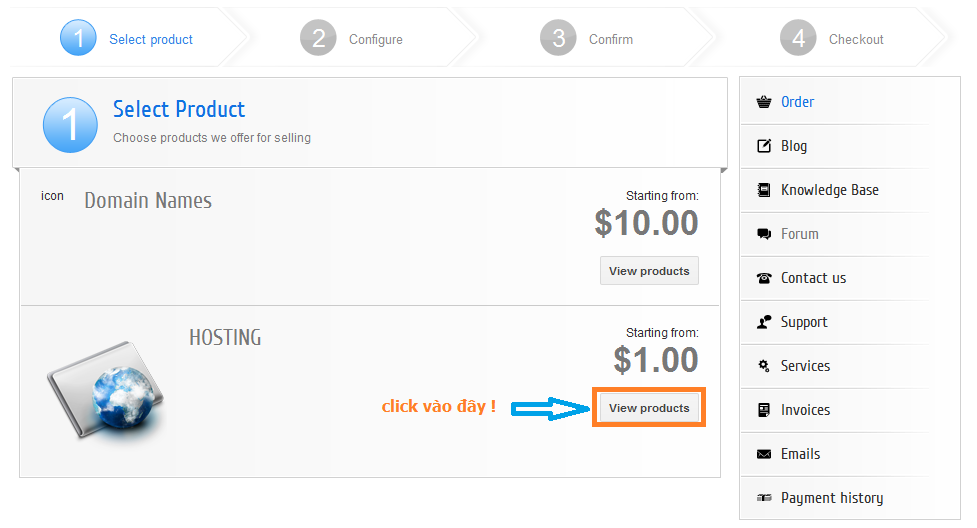The image size is (977, 528).
Task: Click the Knowledge Base book icon
Action: 764,190
